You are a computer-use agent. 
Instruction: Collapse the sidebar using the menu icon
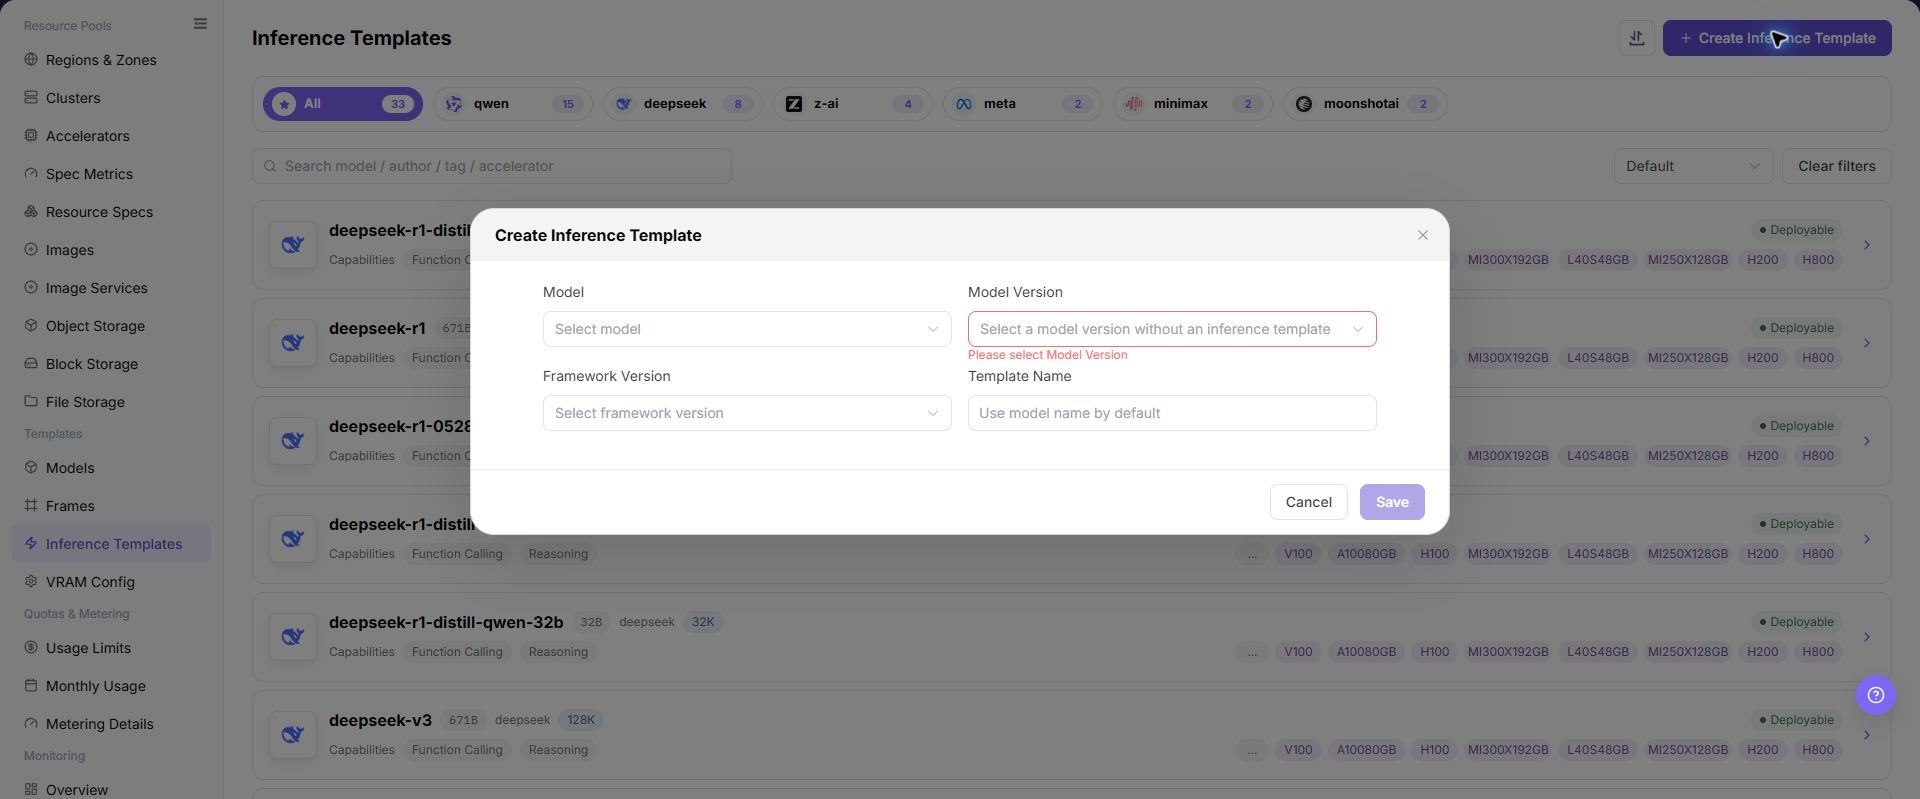(200, 24)
